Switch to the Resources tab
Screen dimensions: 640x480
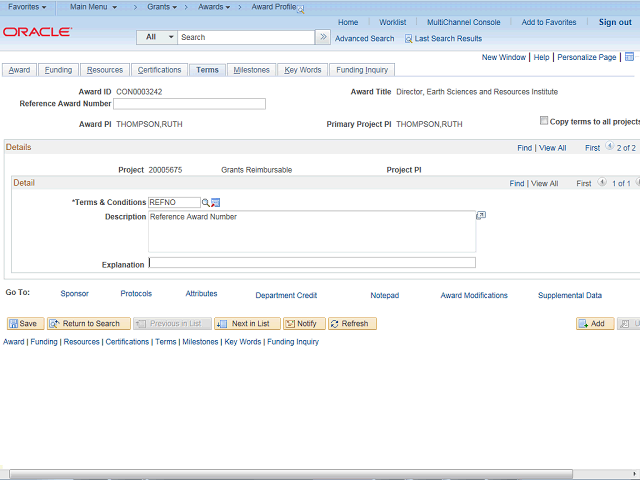pos(105,70)
